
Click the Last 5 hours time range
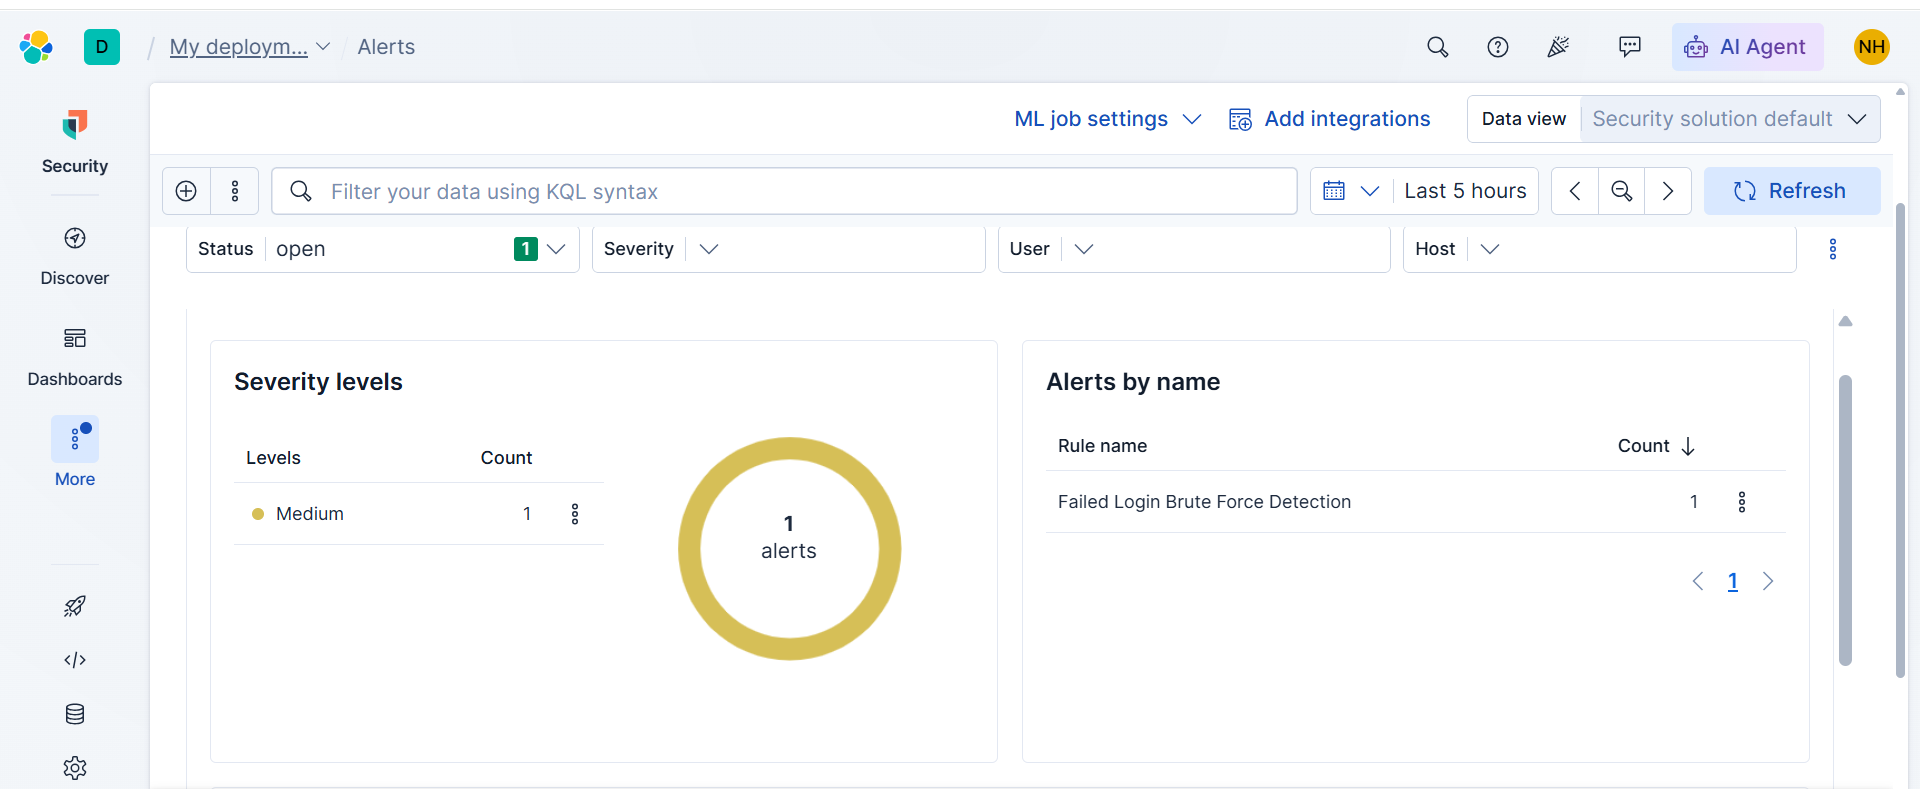[x=1465, y=191]
